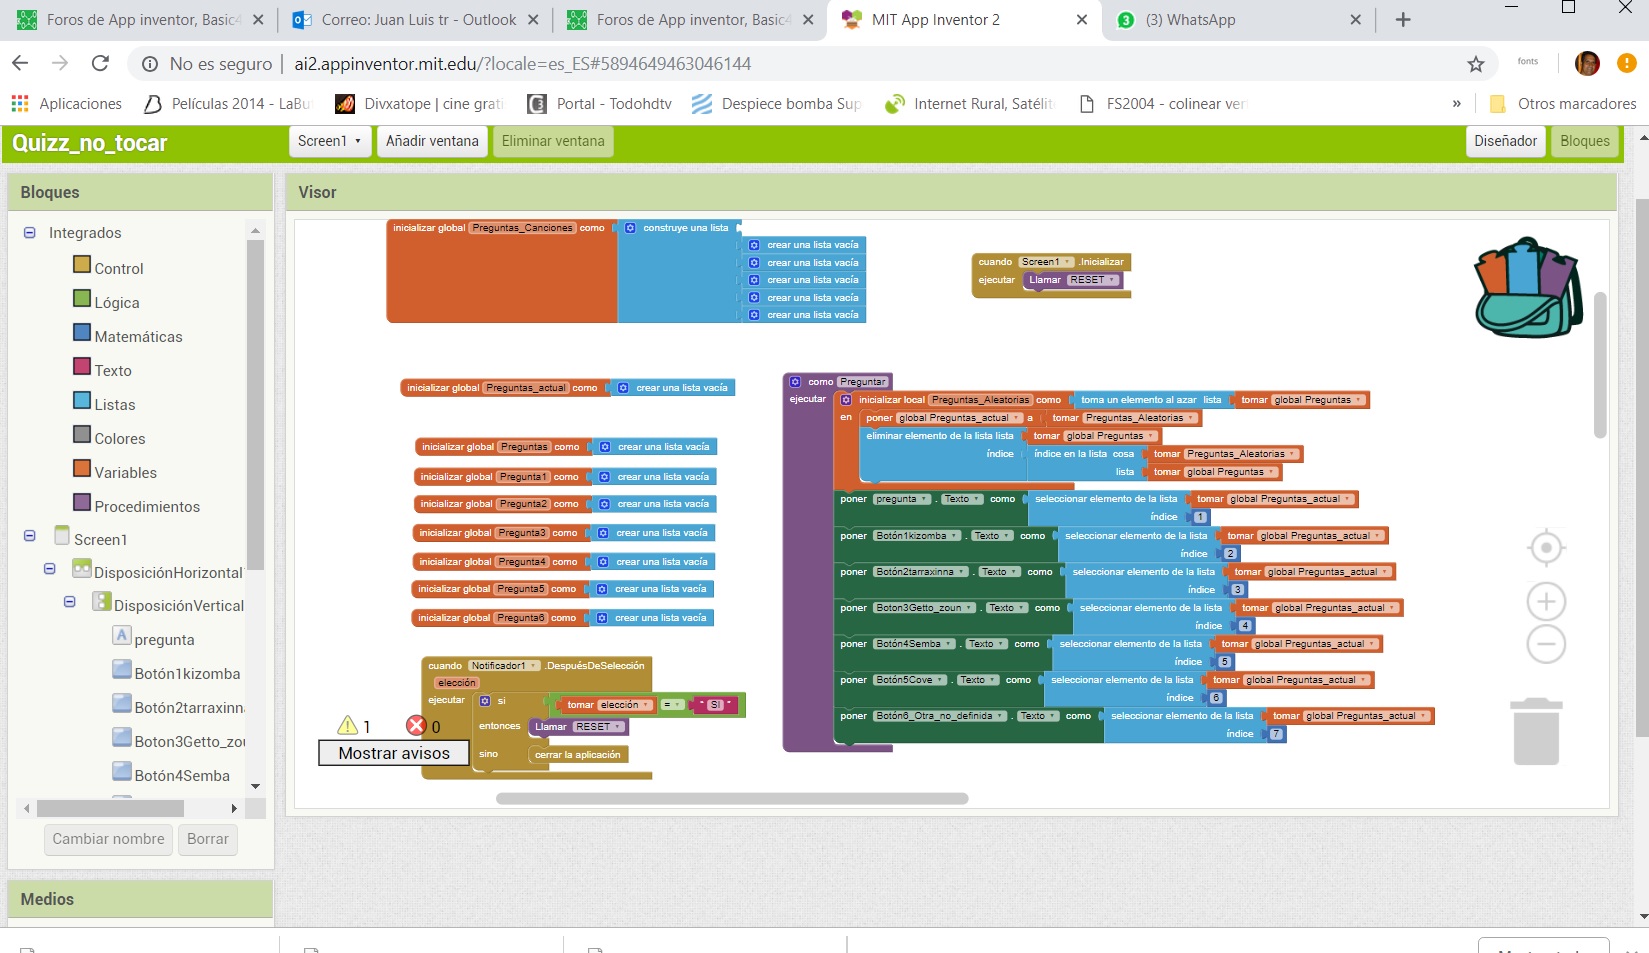Image resolution: width=1649 pixels, height=953 pixels.
Task: Zoom out with the minus icon
Action: (1546, 644)
